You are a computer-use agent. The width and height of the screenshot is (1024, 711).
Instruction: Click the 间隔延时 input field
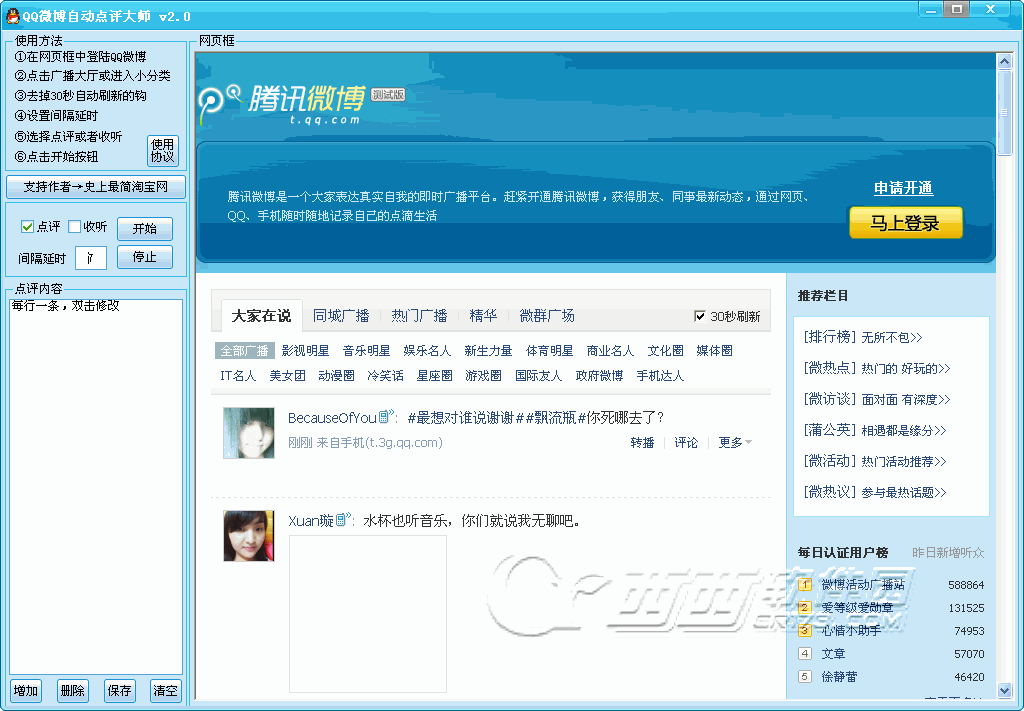(x=91, y=258)
